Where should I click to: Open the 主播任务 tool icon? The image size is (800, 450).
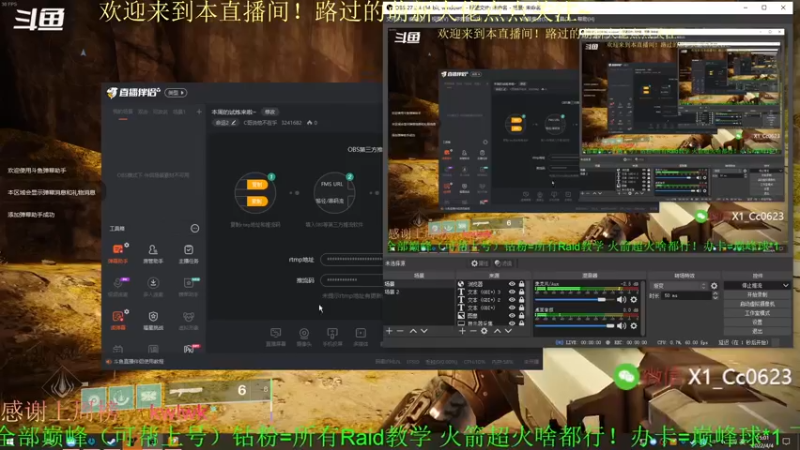pyautogui.click(x=188, y=253)
